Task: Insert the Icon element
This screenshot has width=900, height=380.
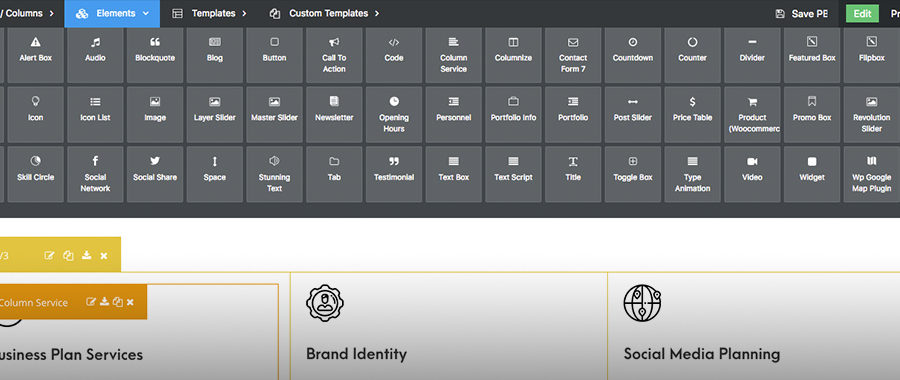Action: [36, 115]
